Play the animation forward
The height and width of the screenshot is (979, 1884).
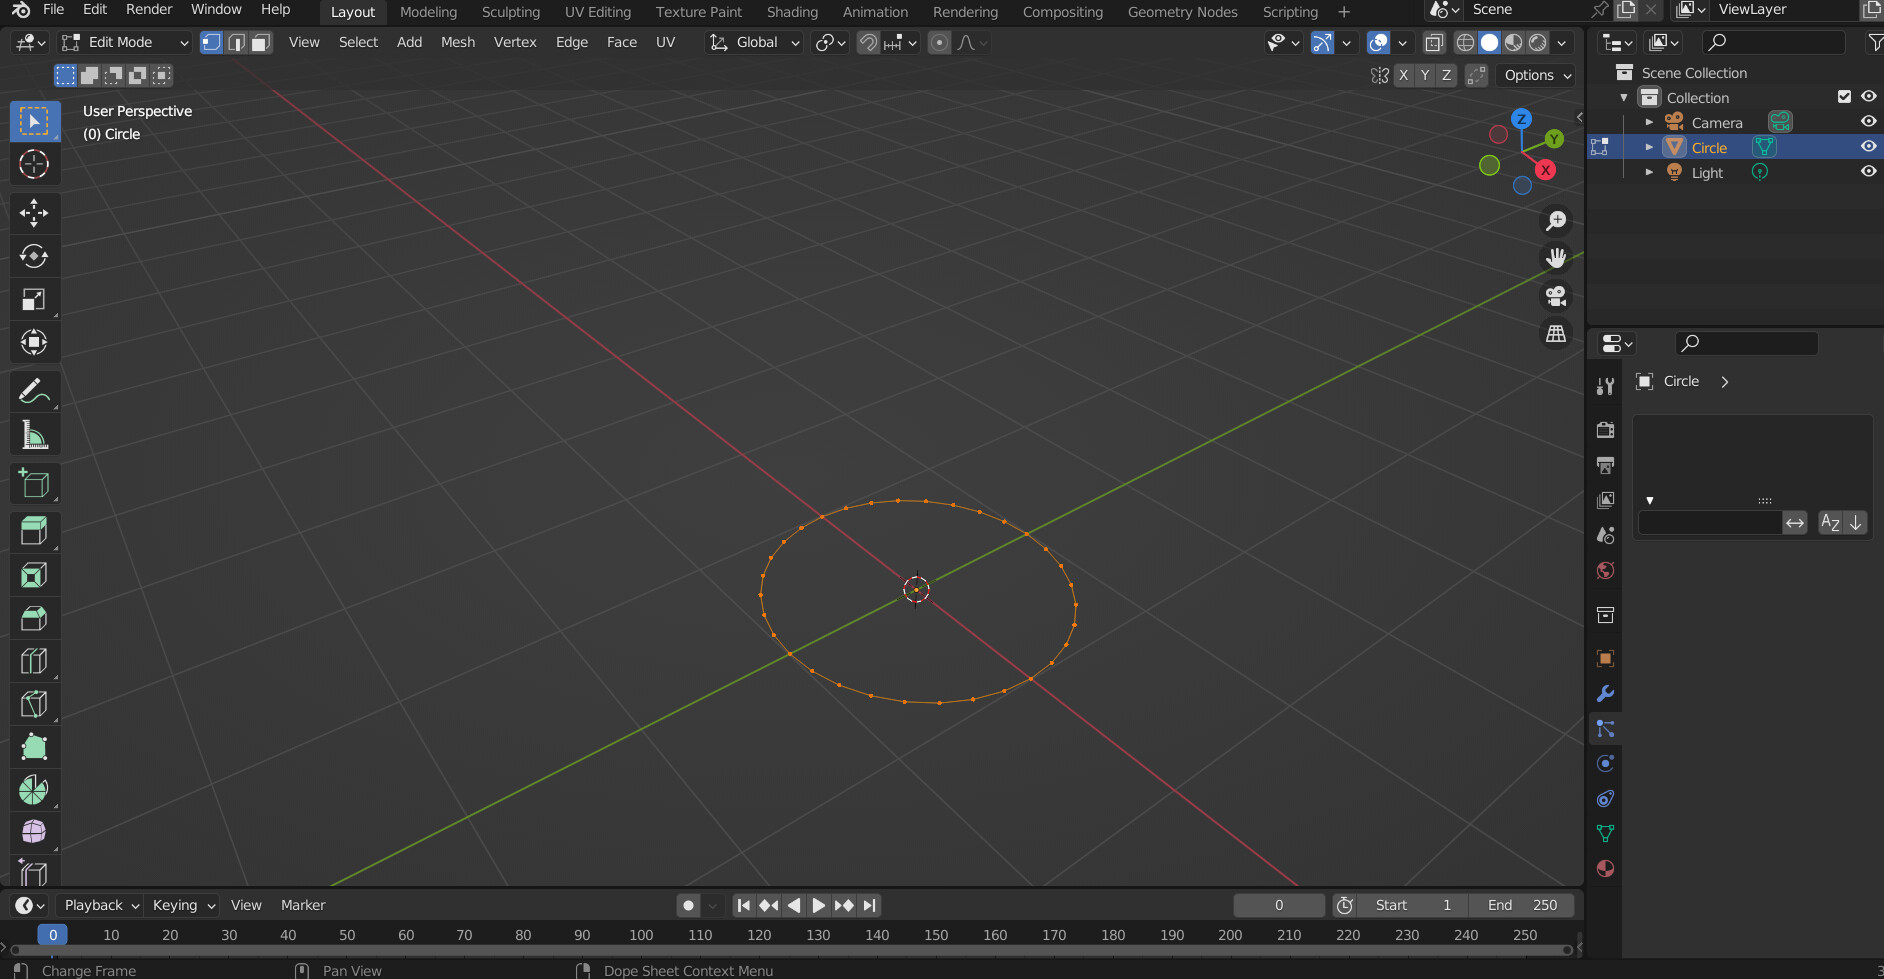[819, 905]
